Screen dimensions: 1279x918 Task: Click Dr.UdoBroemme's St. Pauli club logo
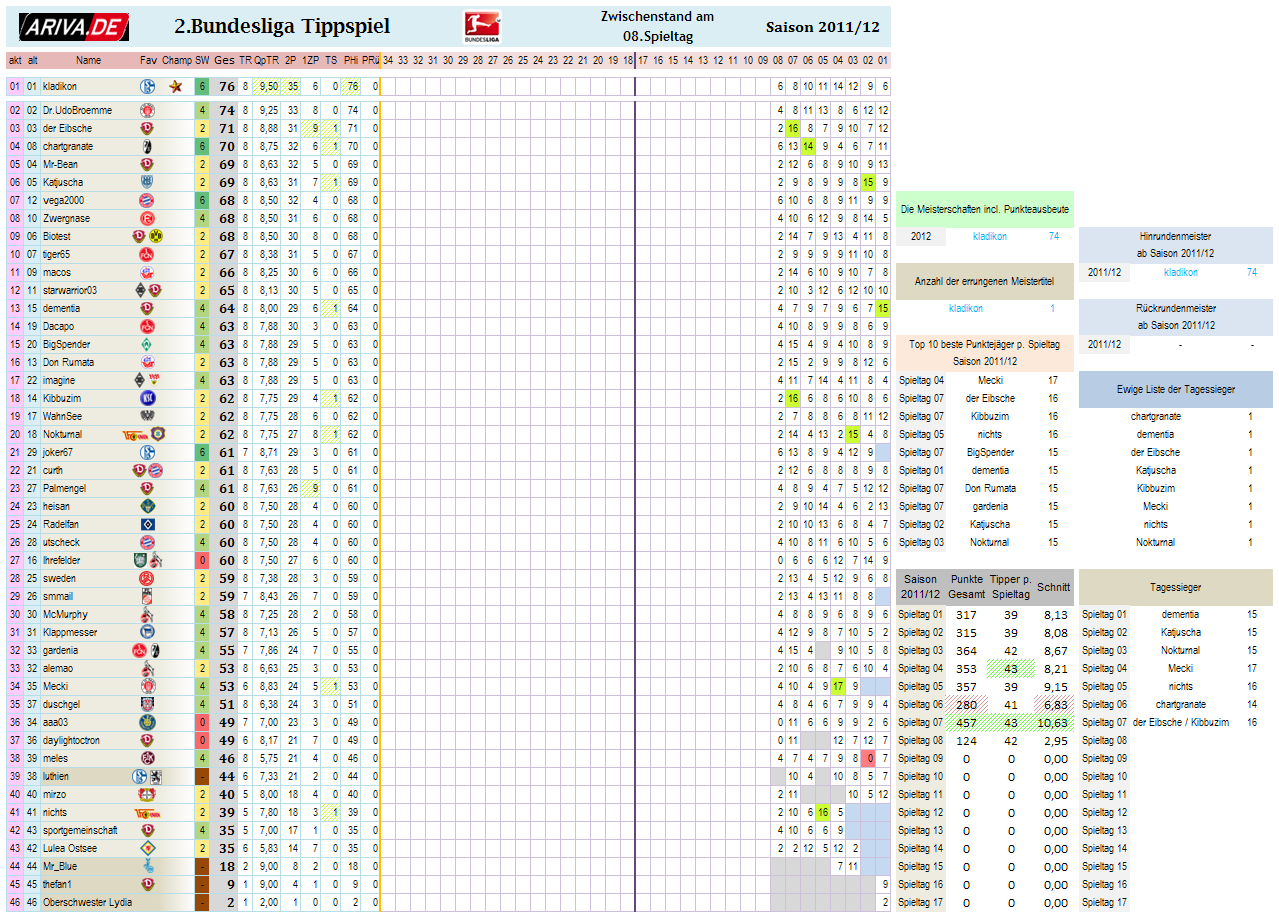tap(147, 111)
